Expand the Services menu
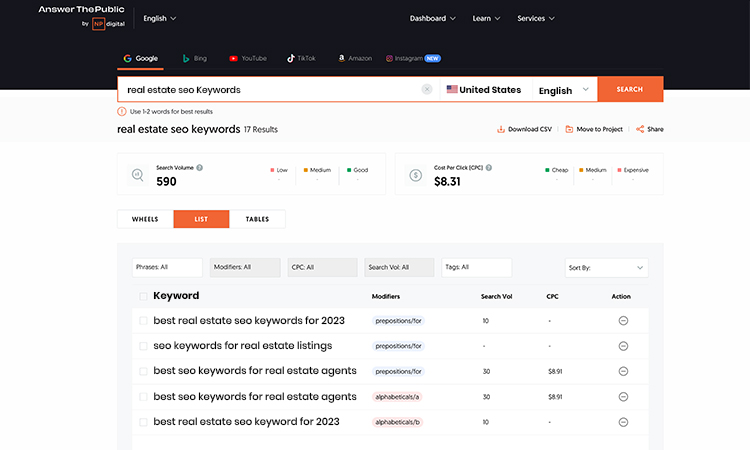The height and width of the screenshot is (450, 750). (x=536, y=18)
